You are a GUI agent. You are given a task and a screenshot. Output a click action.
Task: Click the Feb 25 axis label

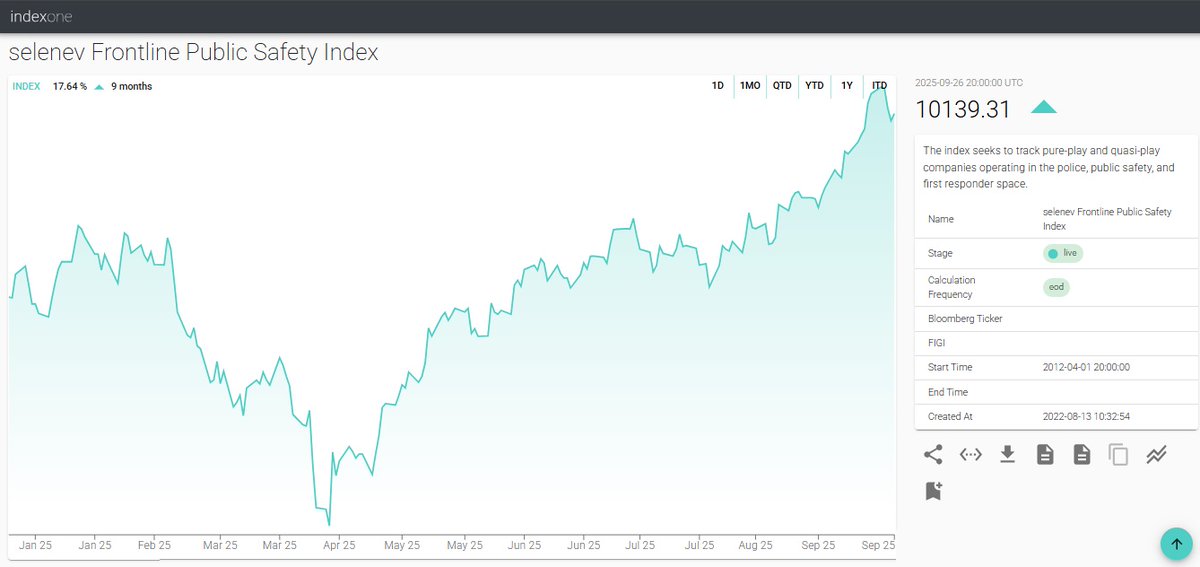point(155,546)
